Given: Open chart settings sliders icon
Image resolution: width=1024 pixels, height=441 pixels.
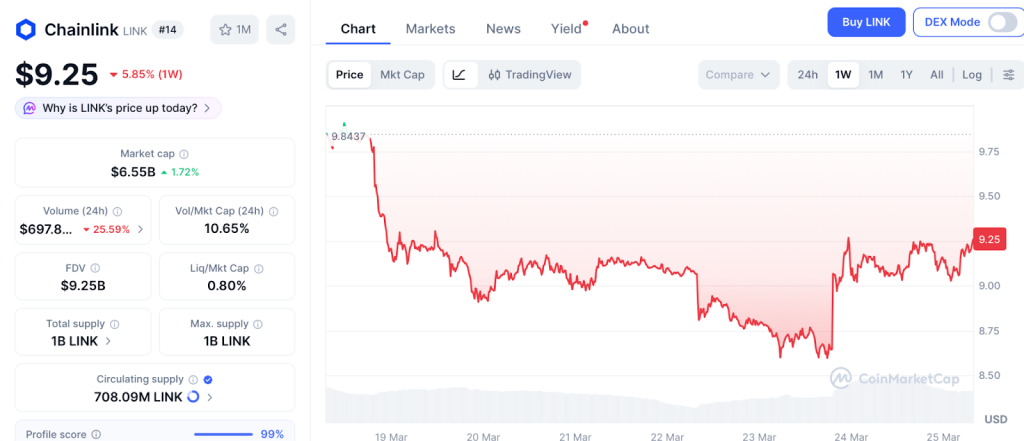Looking at the screenshot, I should [x=1008, y=75].
